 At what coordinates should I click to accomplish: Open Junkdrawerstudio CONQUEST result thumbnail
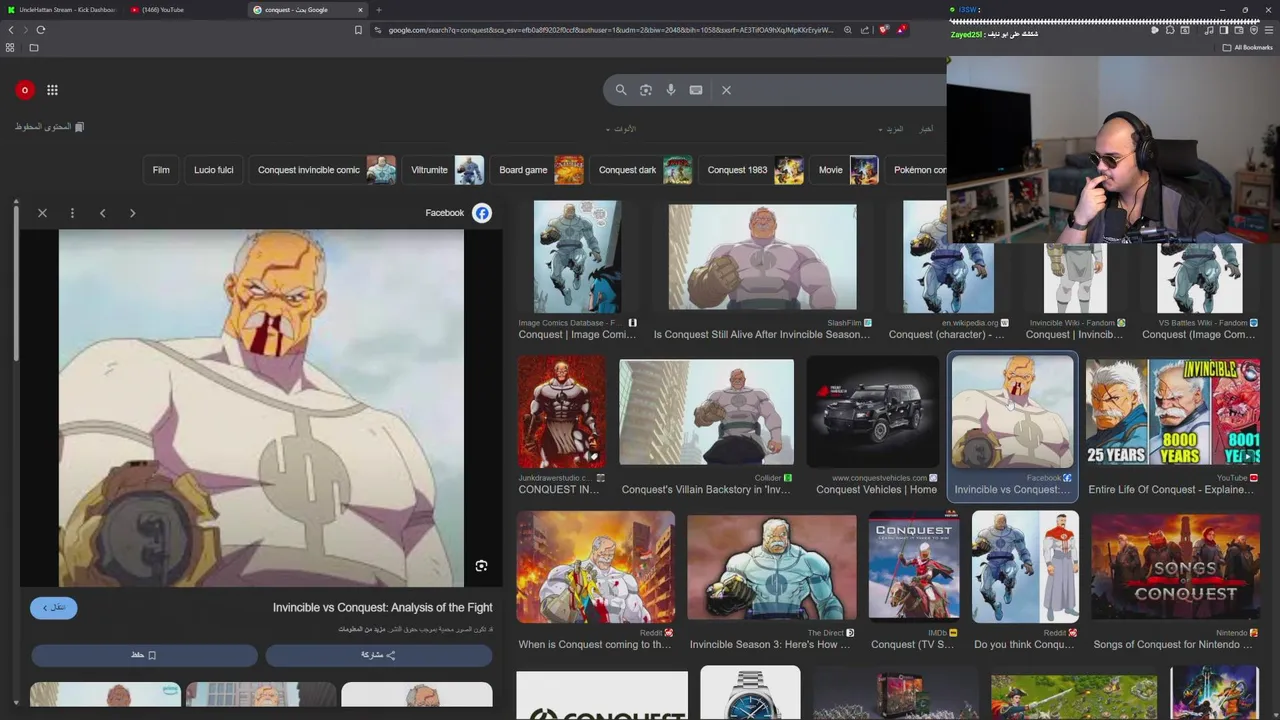coord(561,412)
